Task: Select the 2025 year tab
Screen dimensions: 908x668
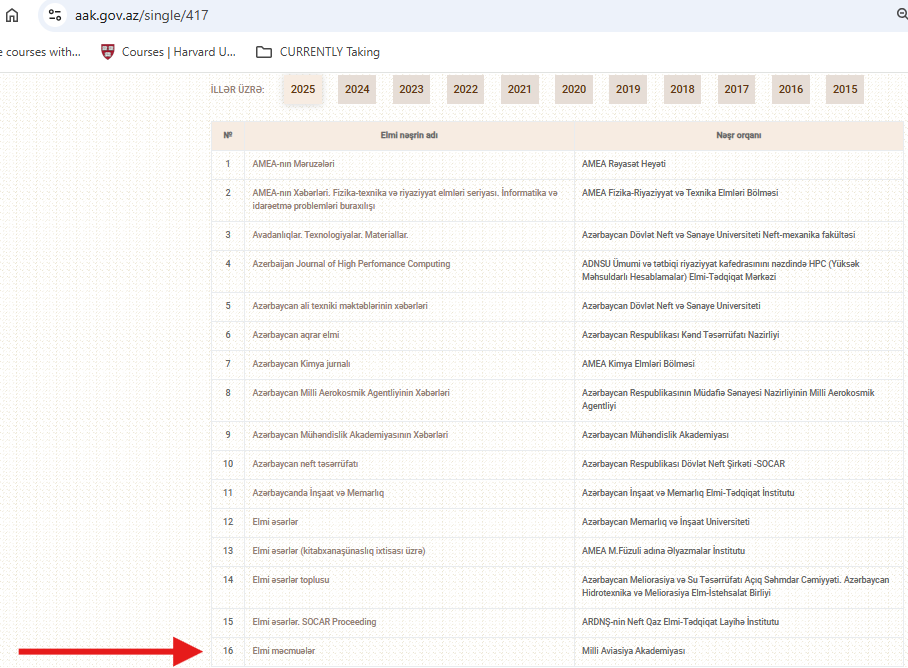Action: (303, 89)
